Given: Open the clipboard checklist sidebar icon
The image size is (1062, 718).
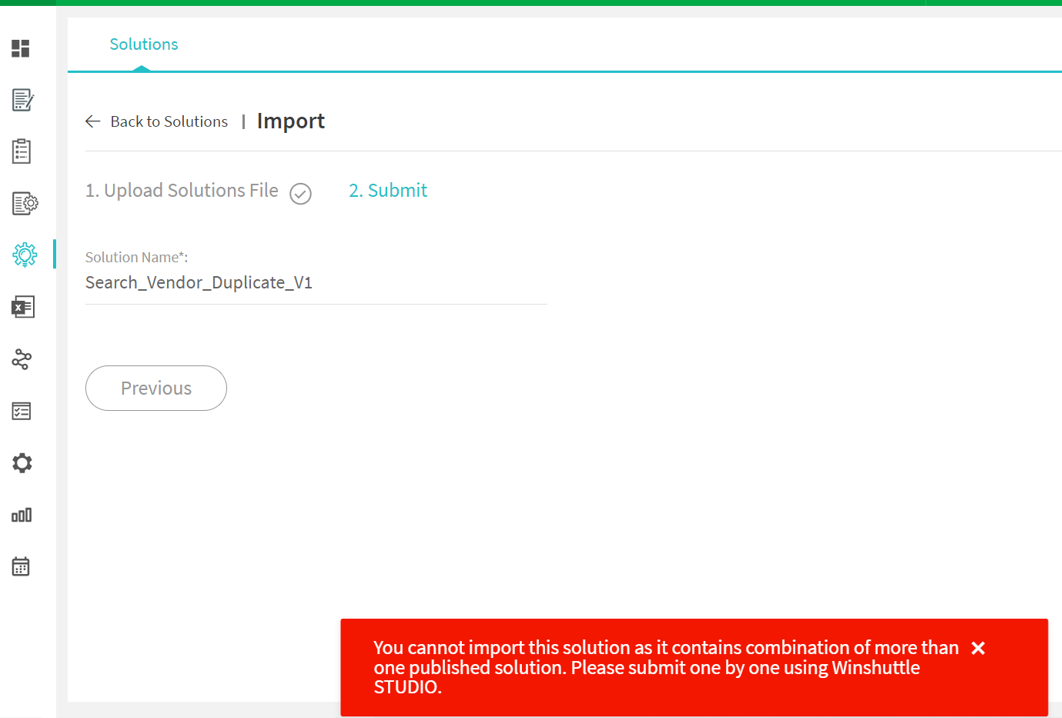Looking at the screenshot, I should click(22, 151).
